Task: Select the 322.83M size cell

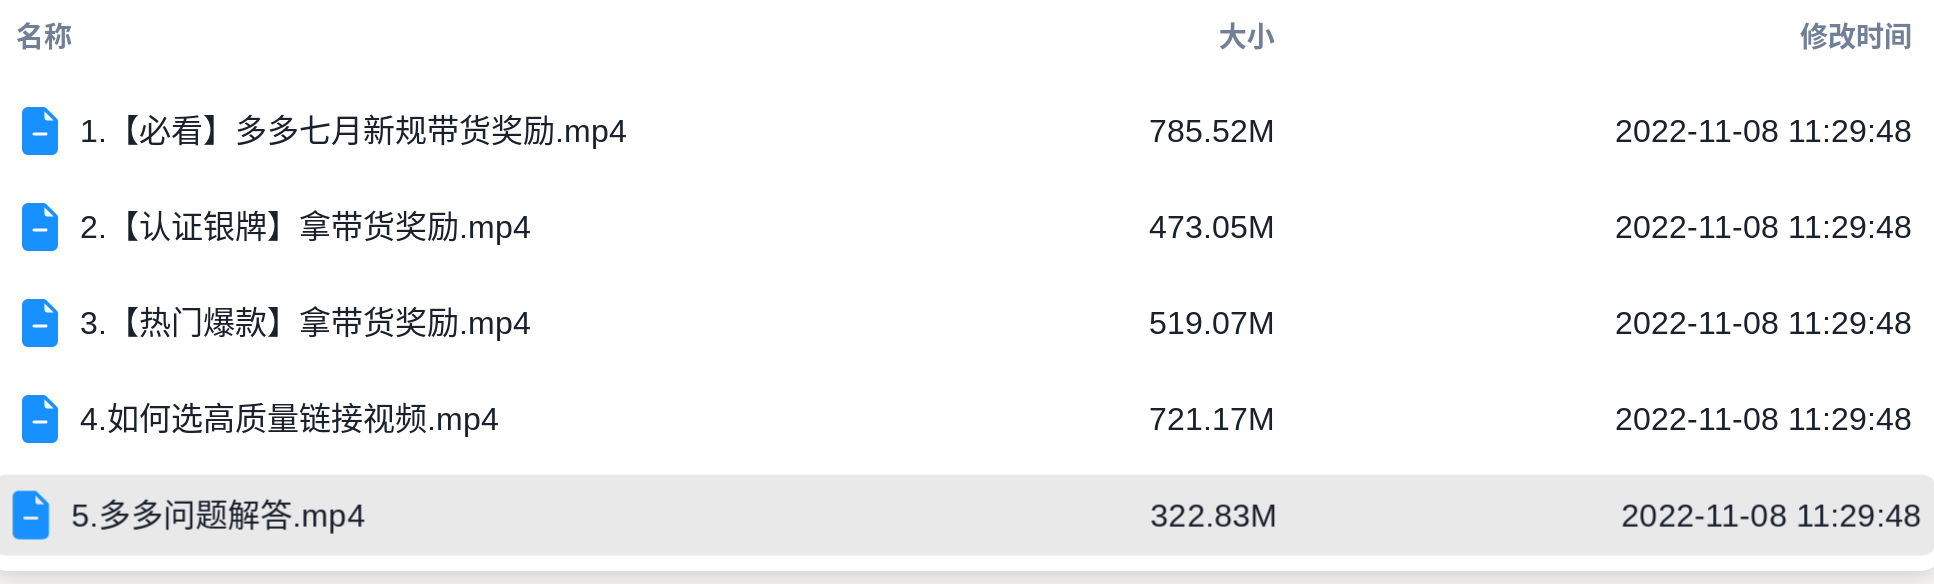Action: pos(1213,515)
